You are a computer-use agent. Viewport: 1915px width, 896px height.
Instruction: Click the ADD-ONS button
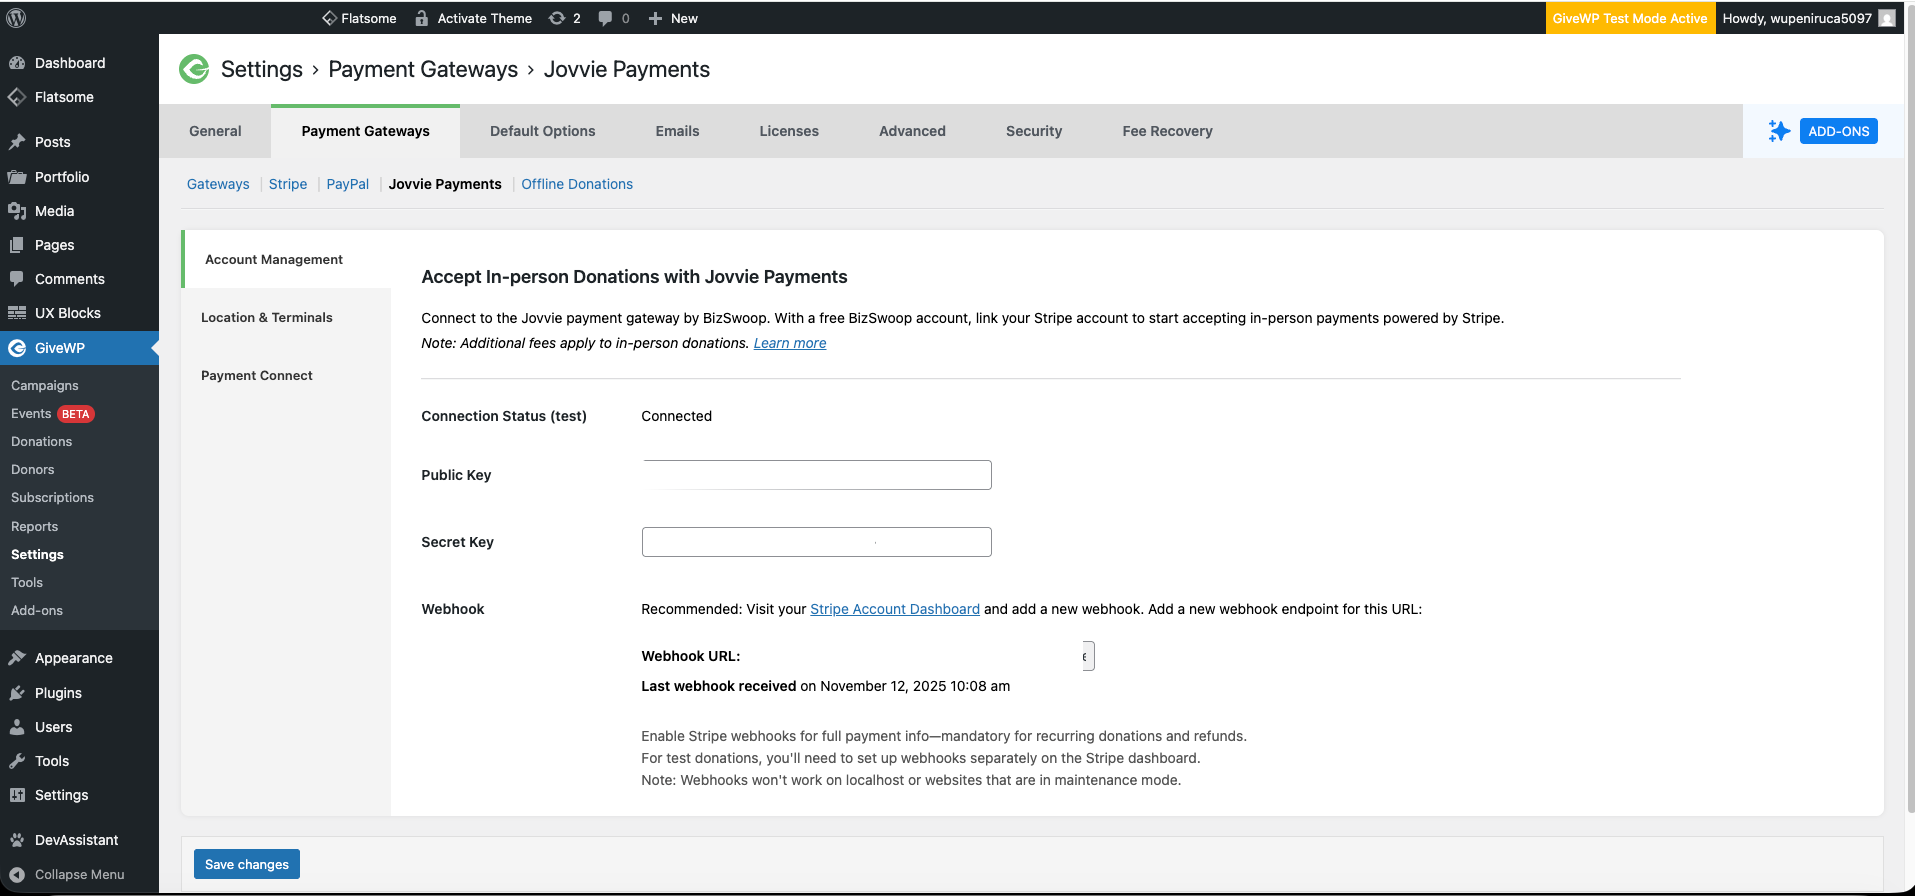[x=1838, y=131]
